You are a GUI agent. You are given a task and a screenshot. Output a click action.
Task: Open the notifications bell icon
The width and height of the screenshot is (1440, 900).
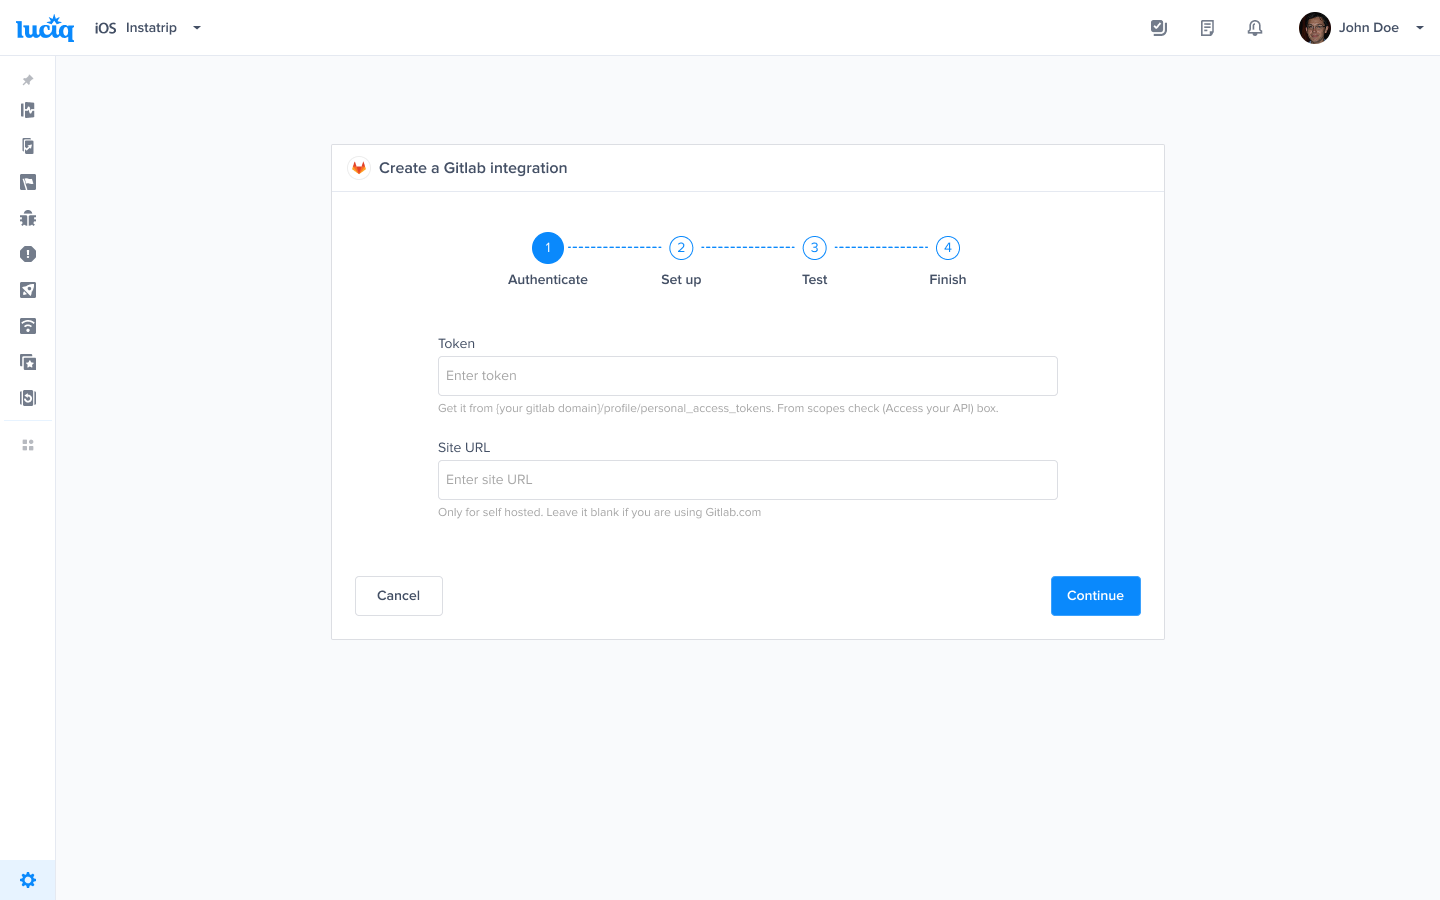click(1255, 28)
